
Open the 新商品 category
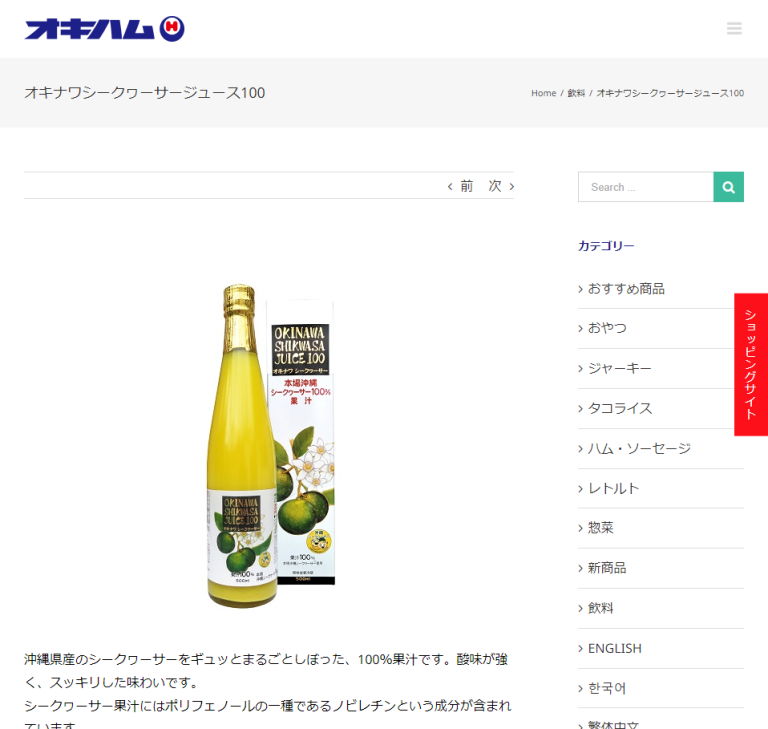coord(607,568)
